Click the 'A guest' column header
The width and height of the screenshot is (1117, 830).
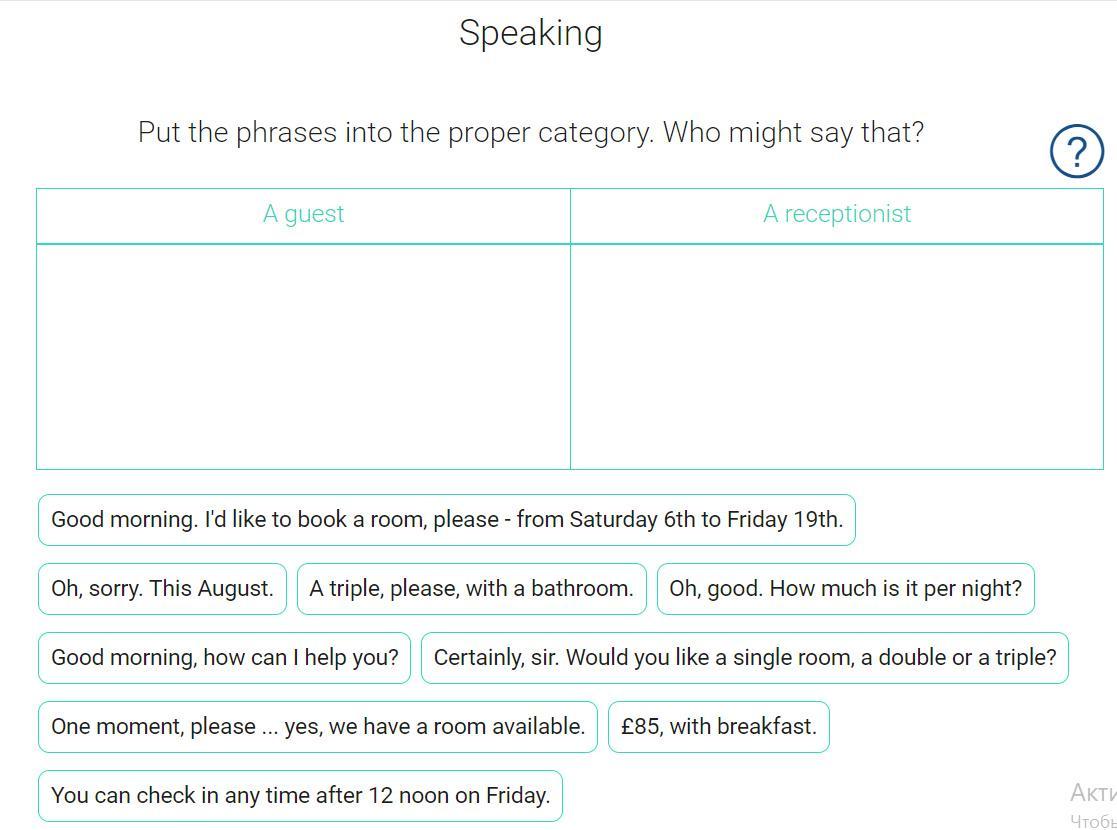click(x=303, y=215)
